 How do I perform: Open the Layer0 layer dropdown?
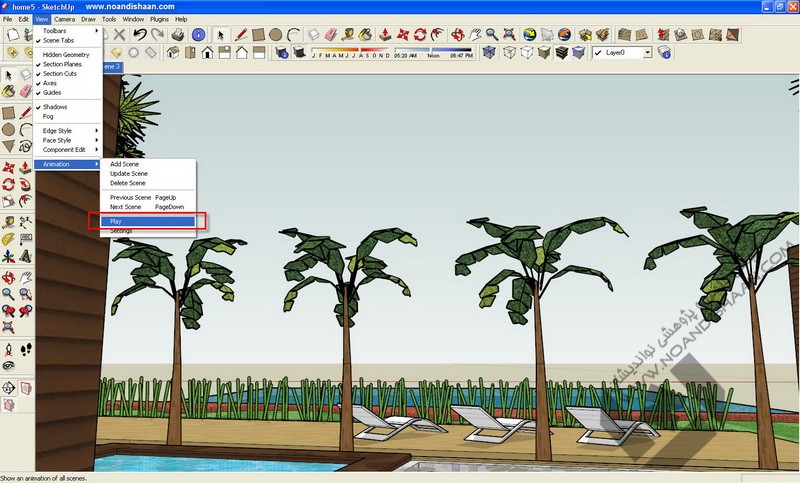(x=647, y=52)
